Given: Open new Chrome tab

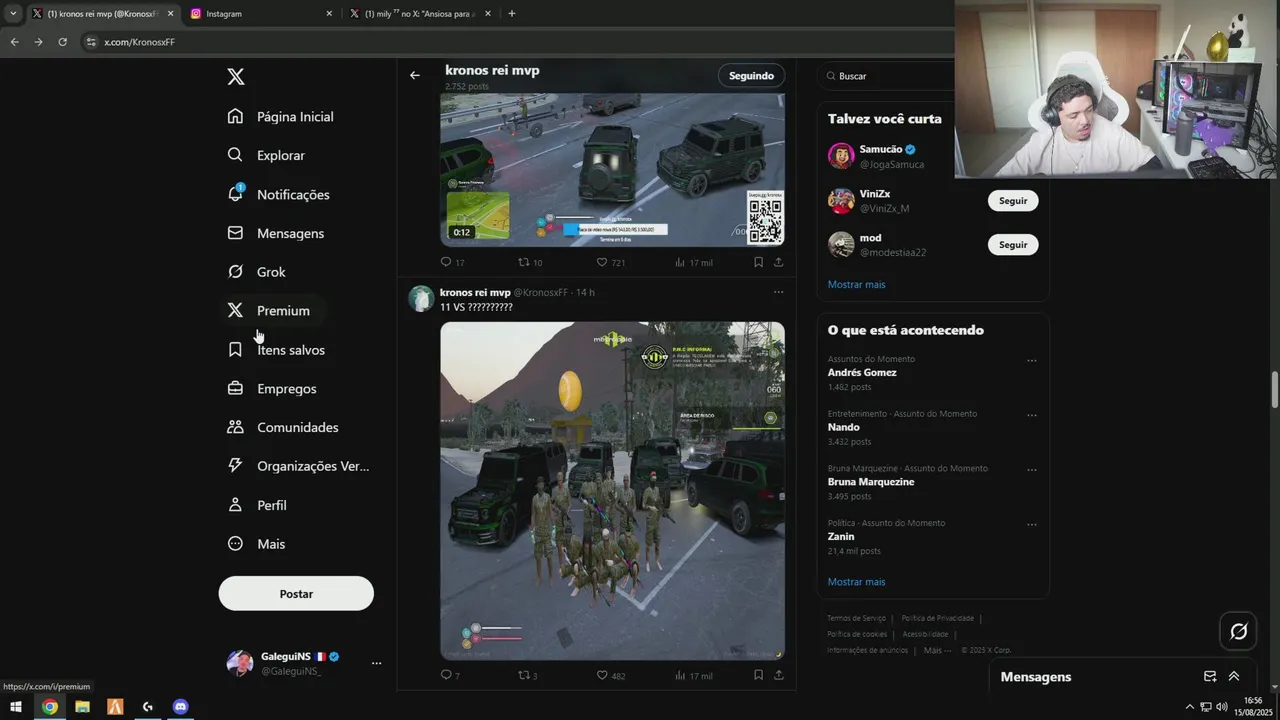Looking at the screenshot, I should pos(512,14).
